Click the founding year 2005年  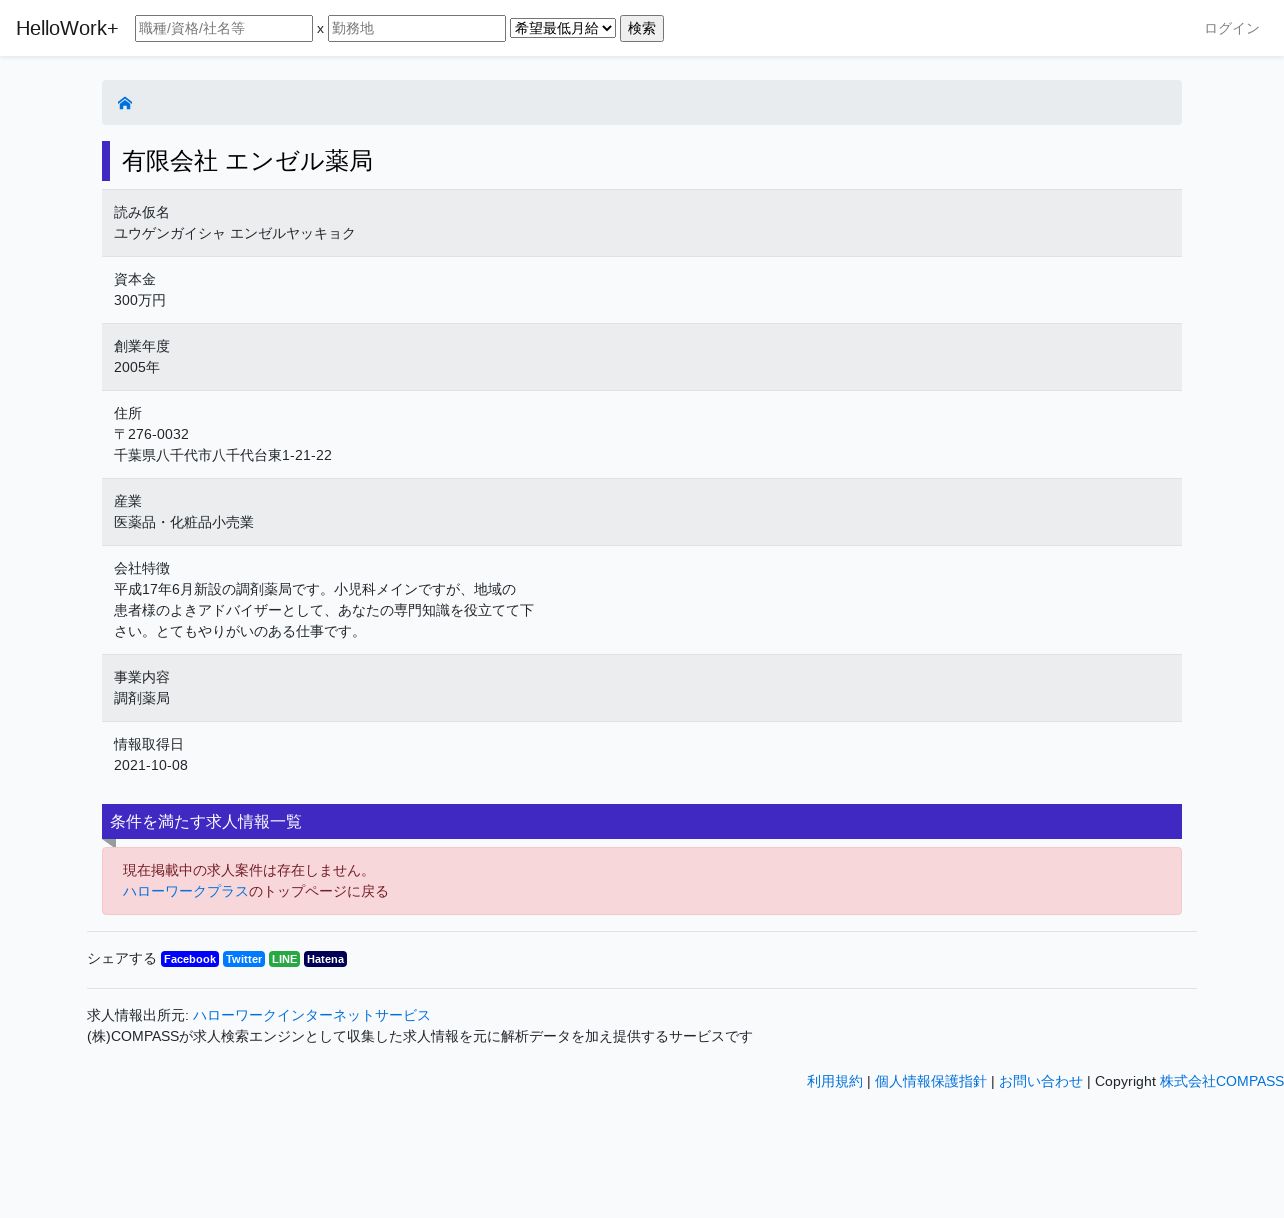(137, 367)
